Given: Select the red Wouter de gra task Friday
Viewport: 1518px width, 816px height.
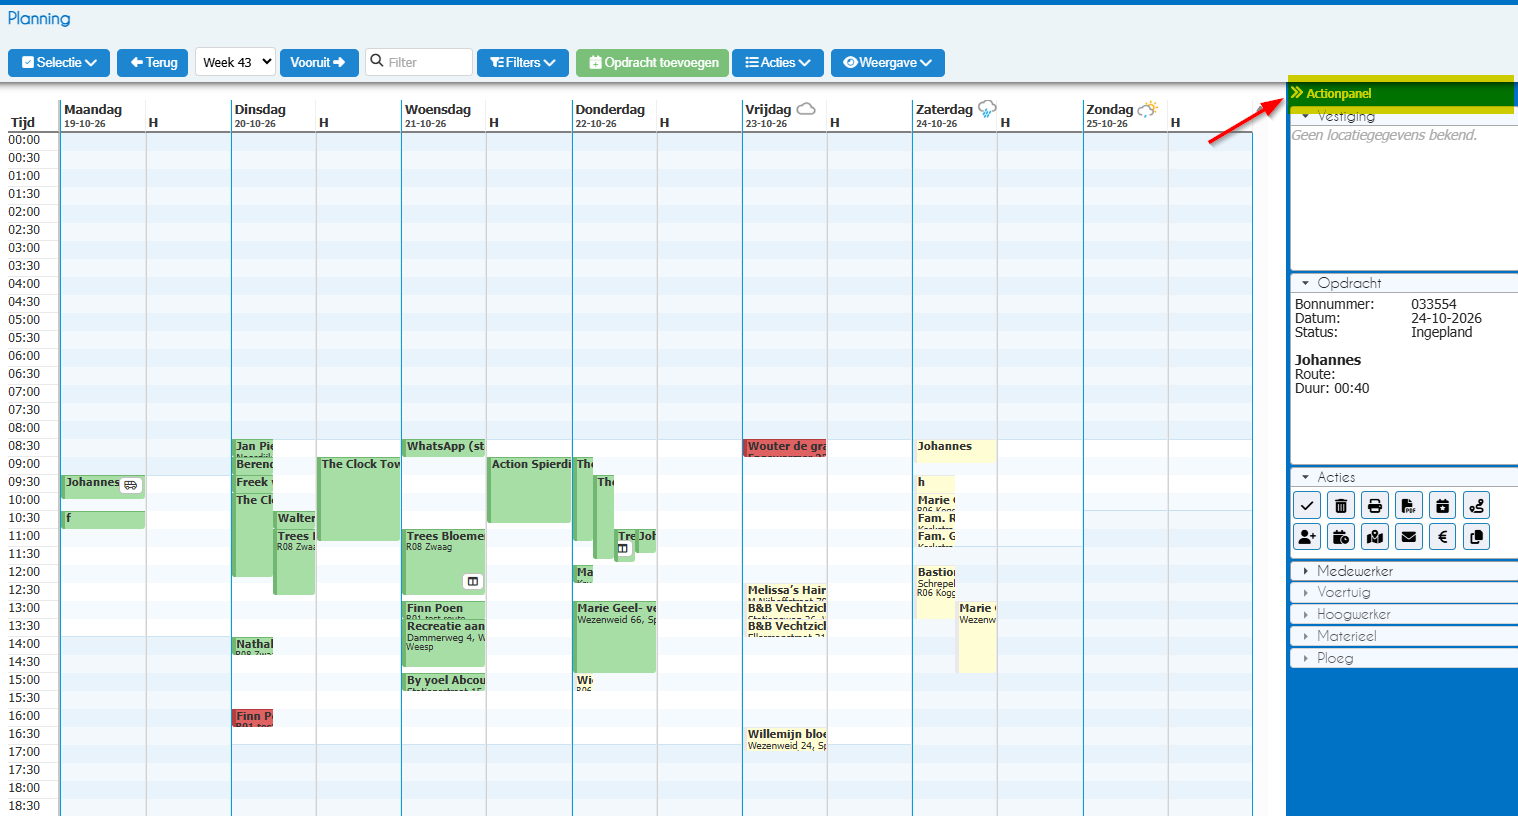Looking at the screenshot, I should (x=785, y=448).
